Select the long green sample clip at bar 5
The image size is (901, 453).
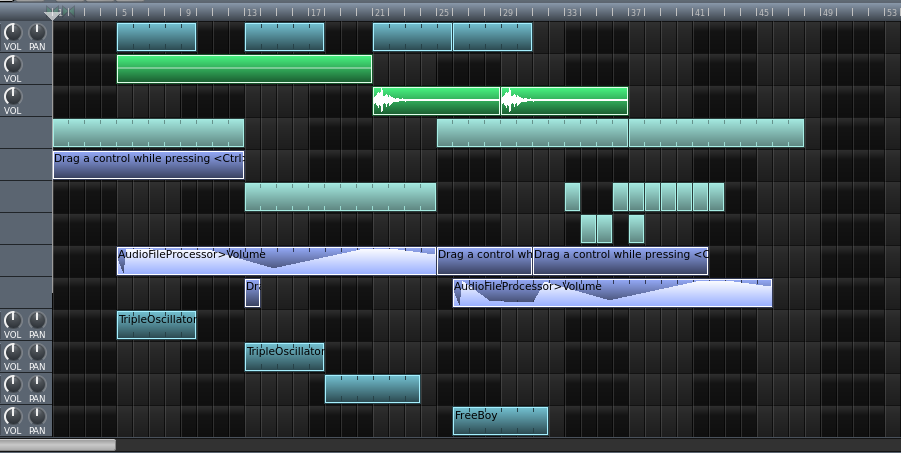(x=244, y=69)
